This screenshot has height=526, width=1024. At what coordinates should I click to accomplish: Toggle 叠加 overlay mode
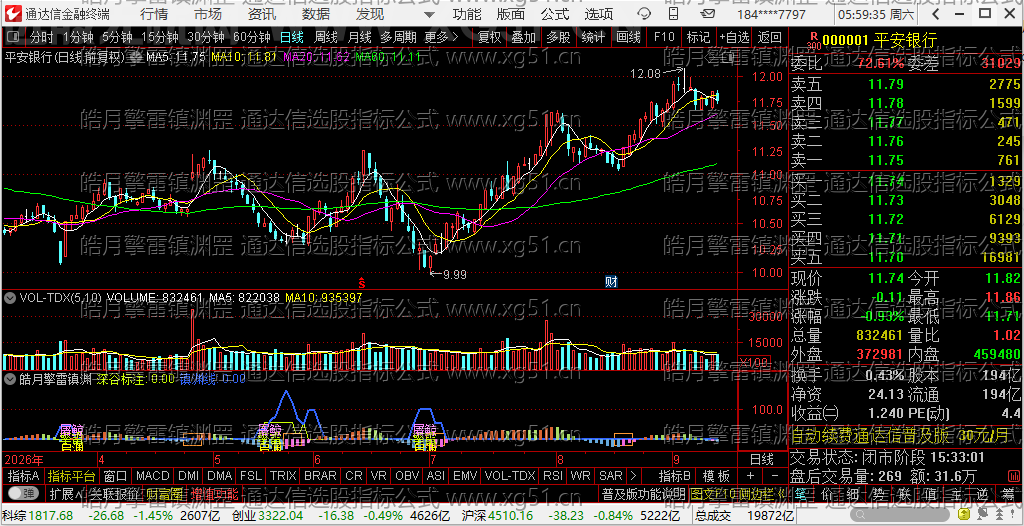pos(523,37)
